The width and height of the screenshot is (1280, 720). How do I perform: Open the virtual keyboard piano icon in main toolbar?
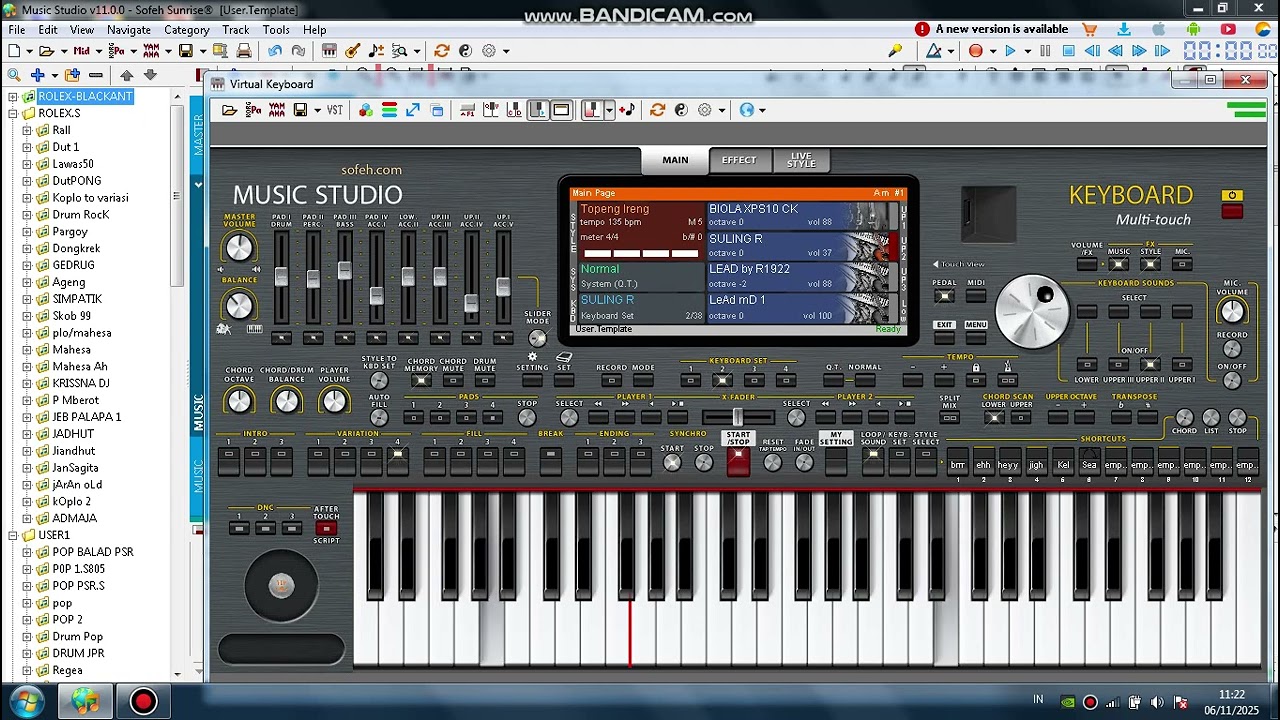point(328,50)
